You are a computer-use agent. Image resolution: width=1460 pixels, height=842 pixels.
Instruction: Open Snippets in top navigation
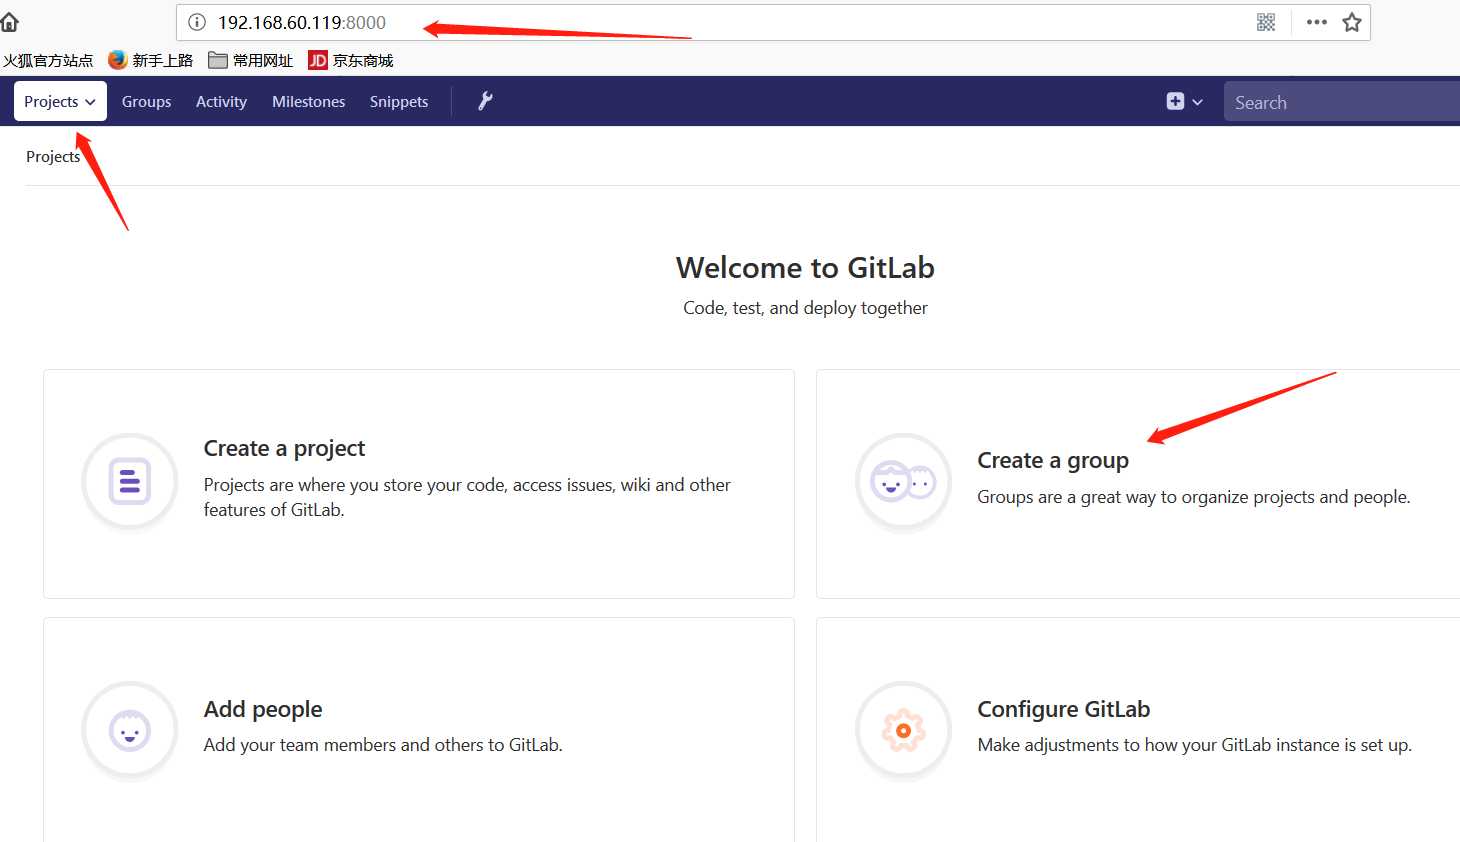click(x=399, y=101)
